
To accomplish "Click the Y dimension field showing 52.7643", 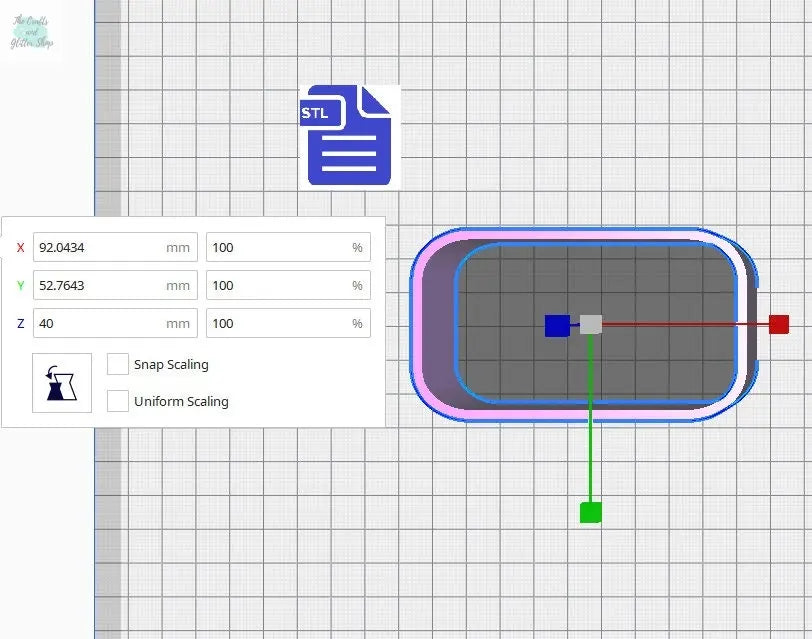I will pyautogui.click(x=100, y=285).
